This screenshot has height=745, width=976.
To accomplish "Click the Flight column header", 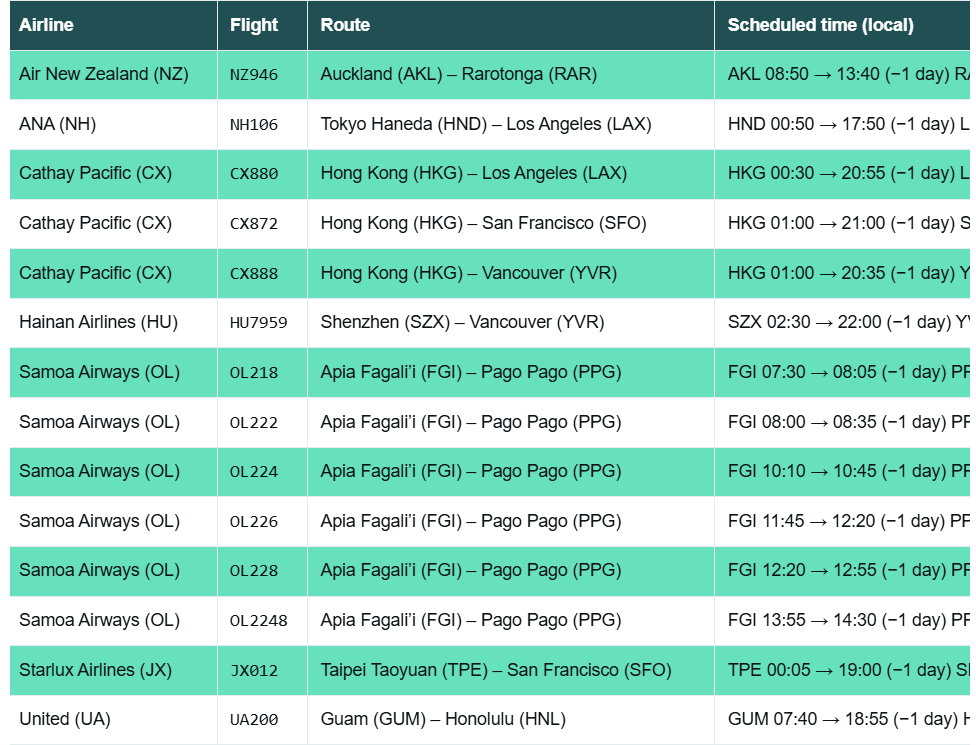I will (254, 25).
